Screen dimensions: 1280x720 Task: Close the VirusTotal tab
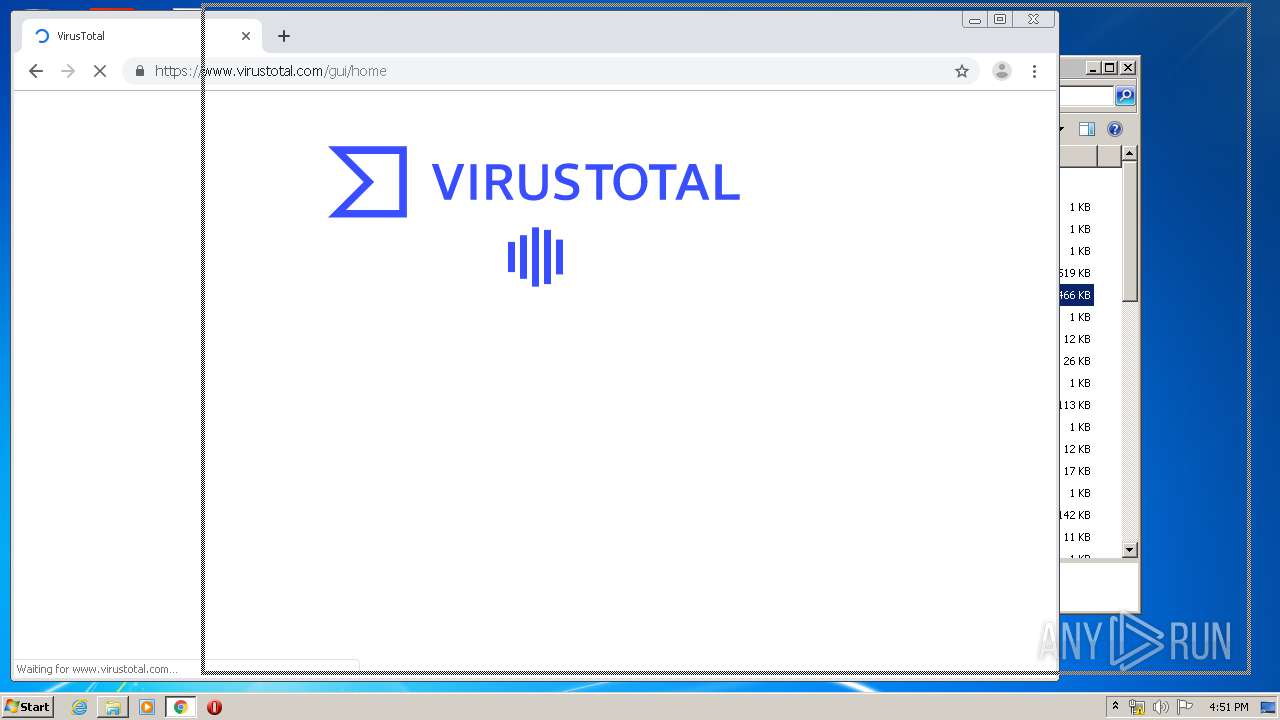(246, 36)
